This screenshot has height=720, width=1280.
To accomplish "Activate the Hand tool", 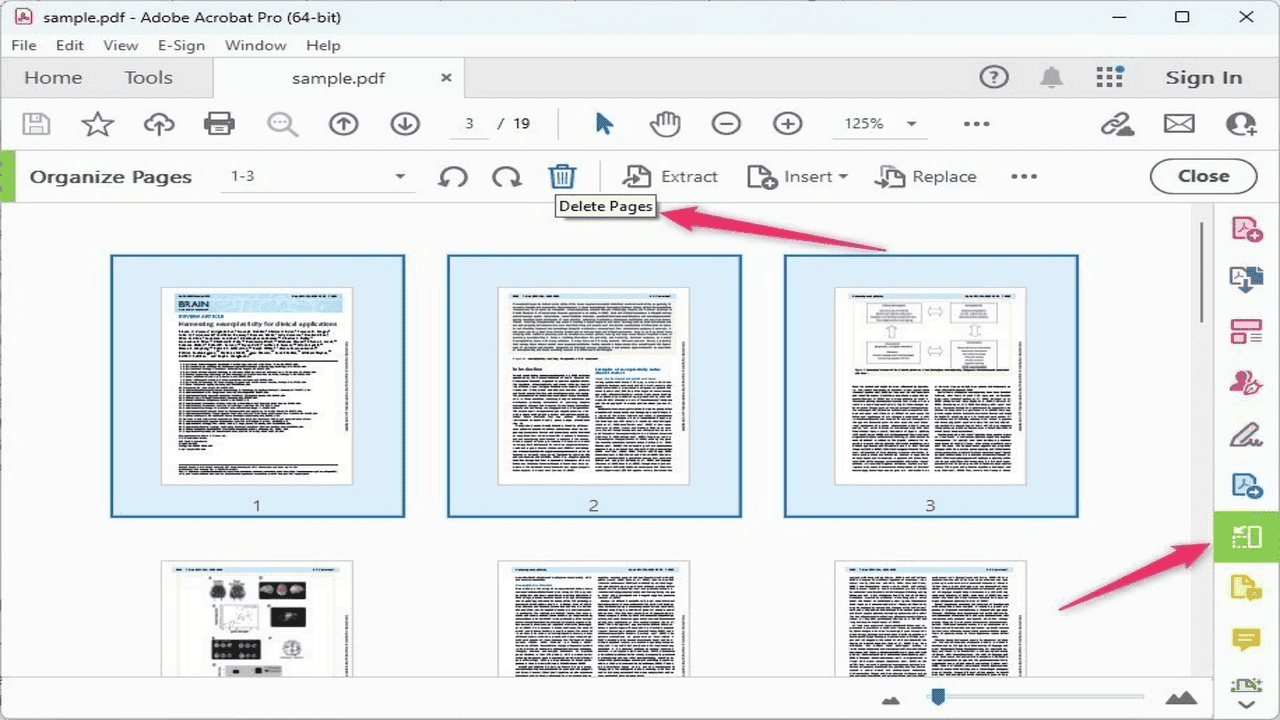I will [665, 123].
